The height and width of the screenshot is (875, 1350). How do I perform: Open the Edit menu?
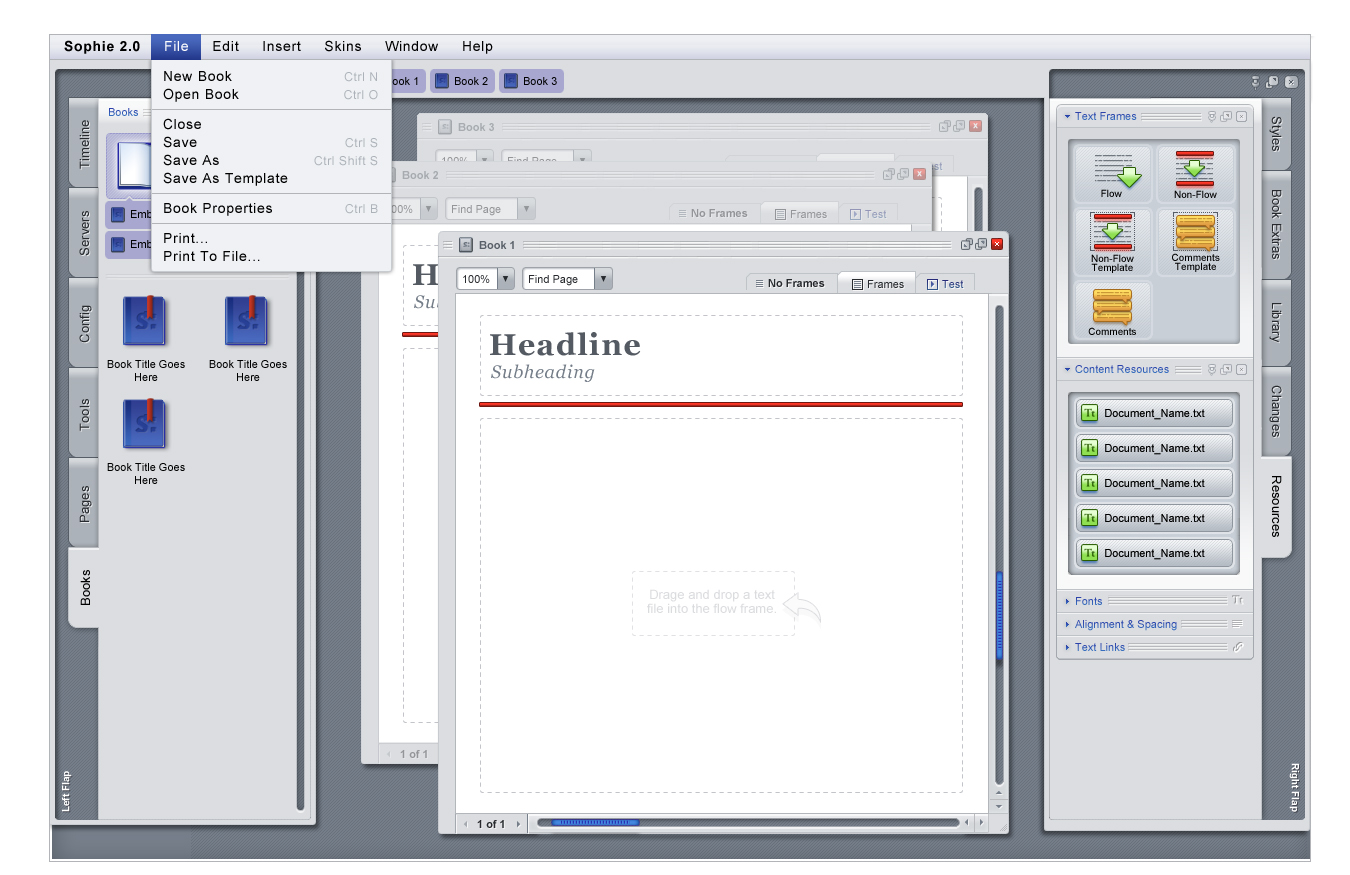tap(226, 46)
